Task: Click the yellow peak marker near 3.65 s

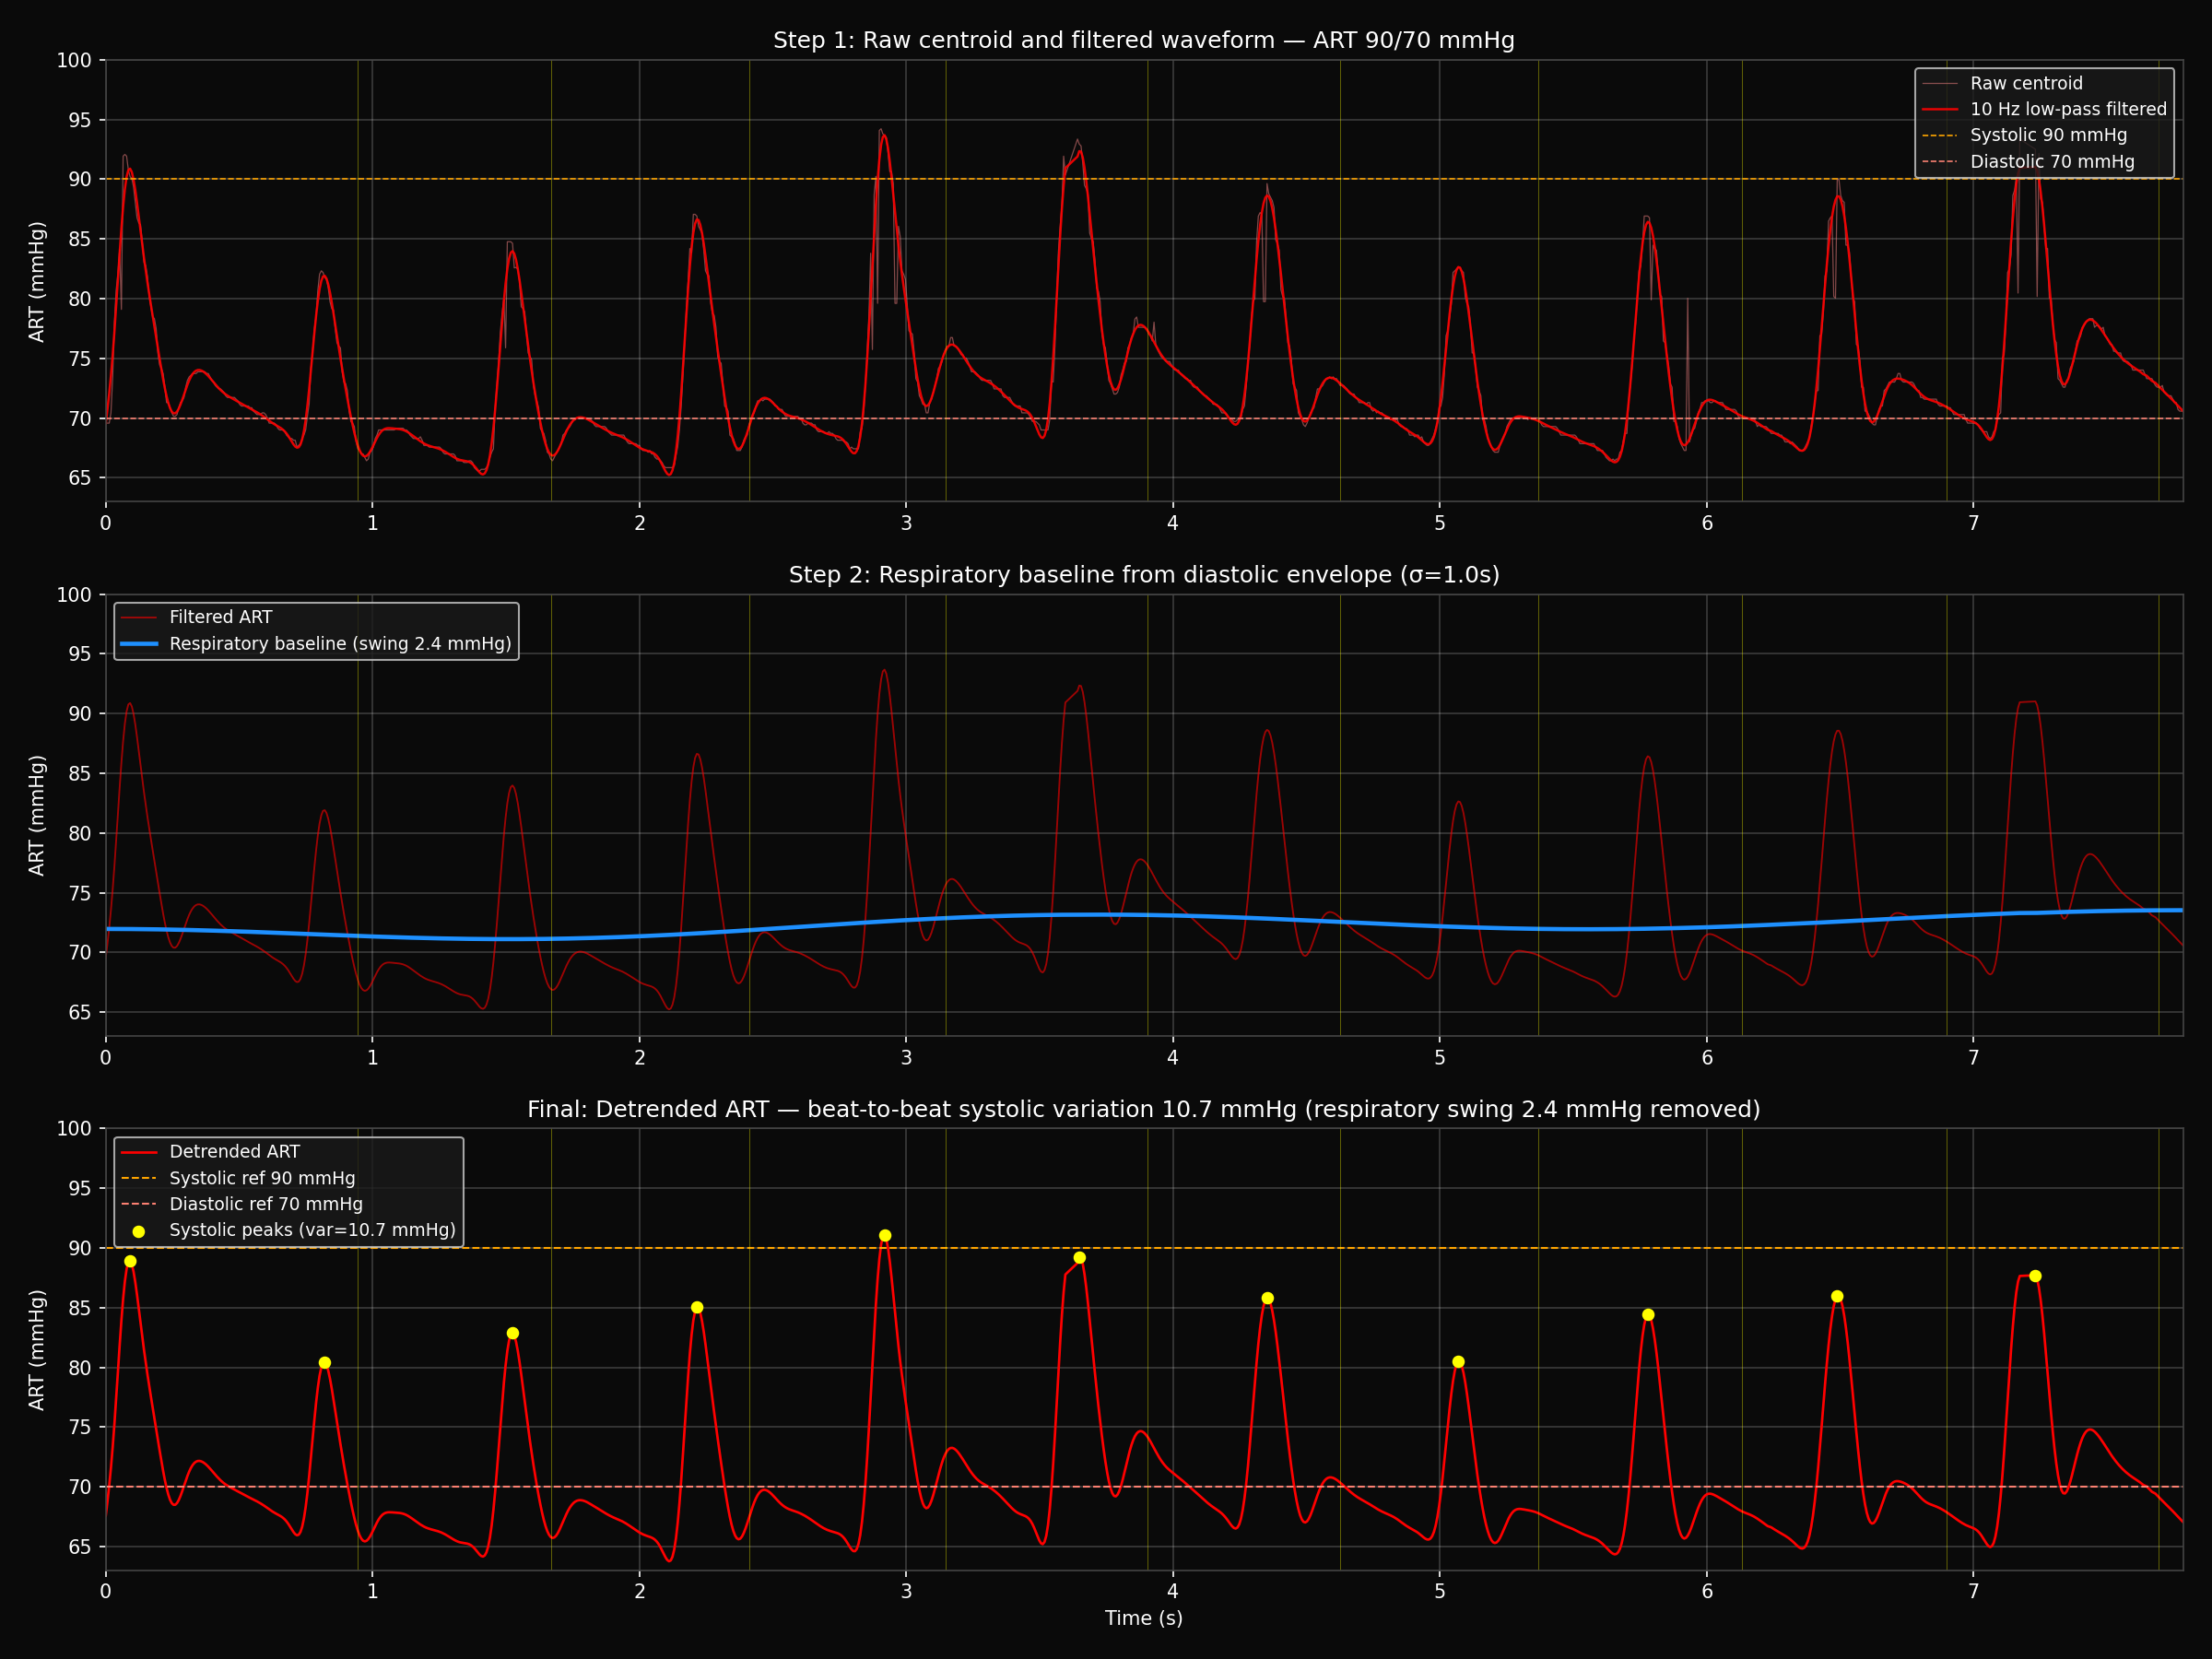Action: tap(1079, 1258)
